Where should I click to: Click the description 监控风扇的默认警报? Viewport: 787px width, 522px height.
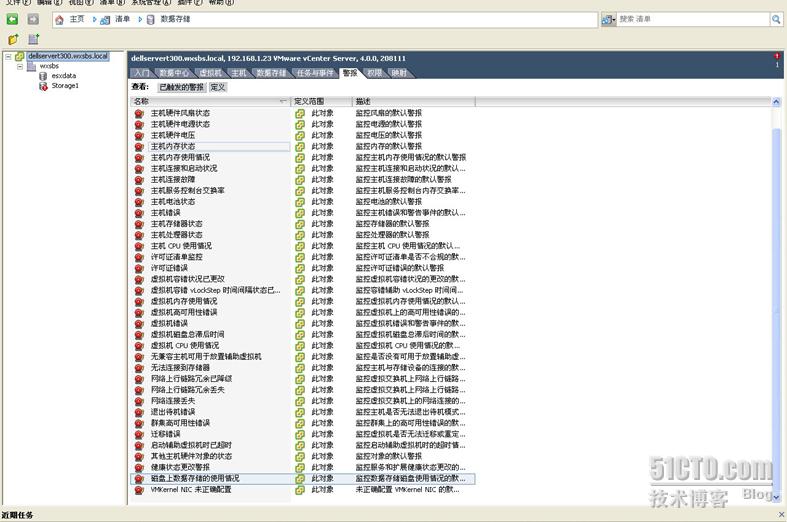coord(389,113)
